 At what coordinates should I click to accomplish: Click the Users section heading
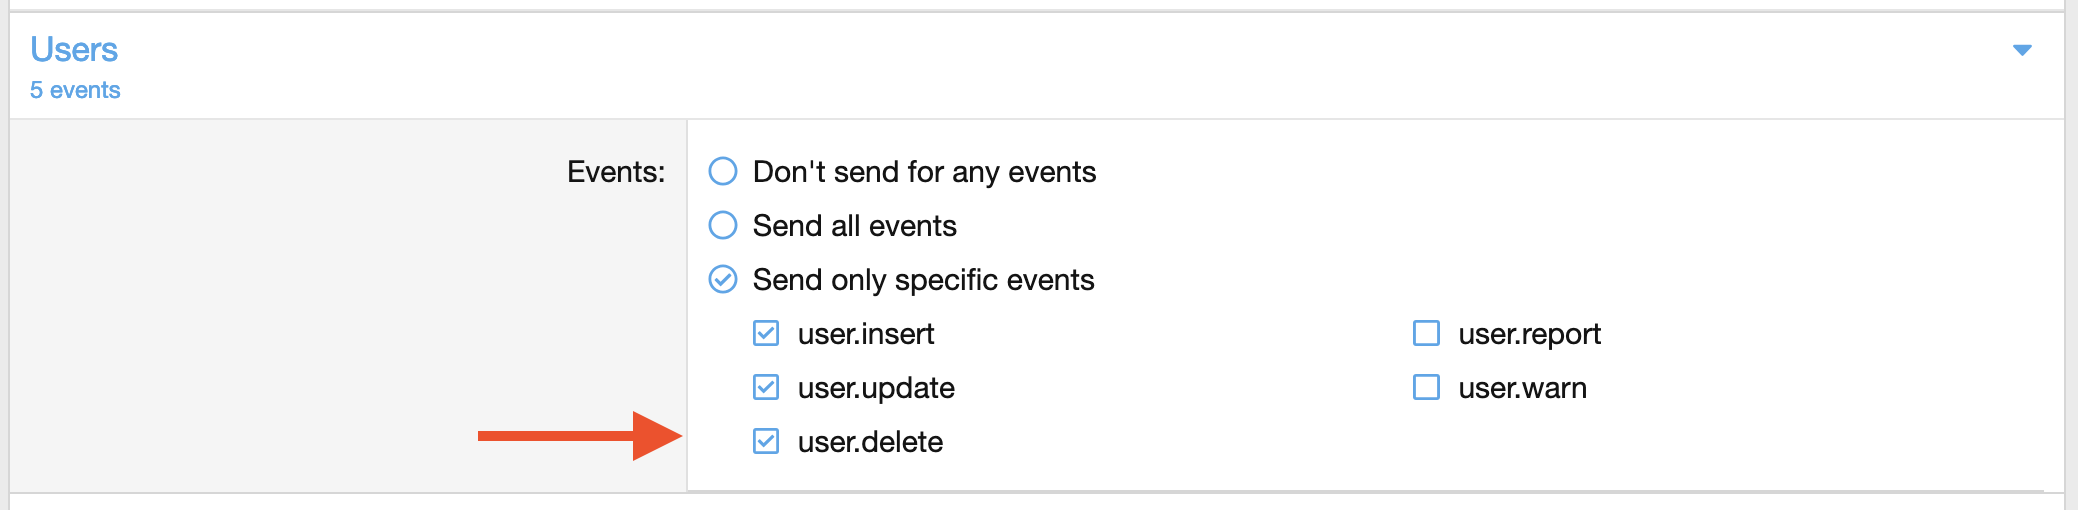click(x=74, y=49)
